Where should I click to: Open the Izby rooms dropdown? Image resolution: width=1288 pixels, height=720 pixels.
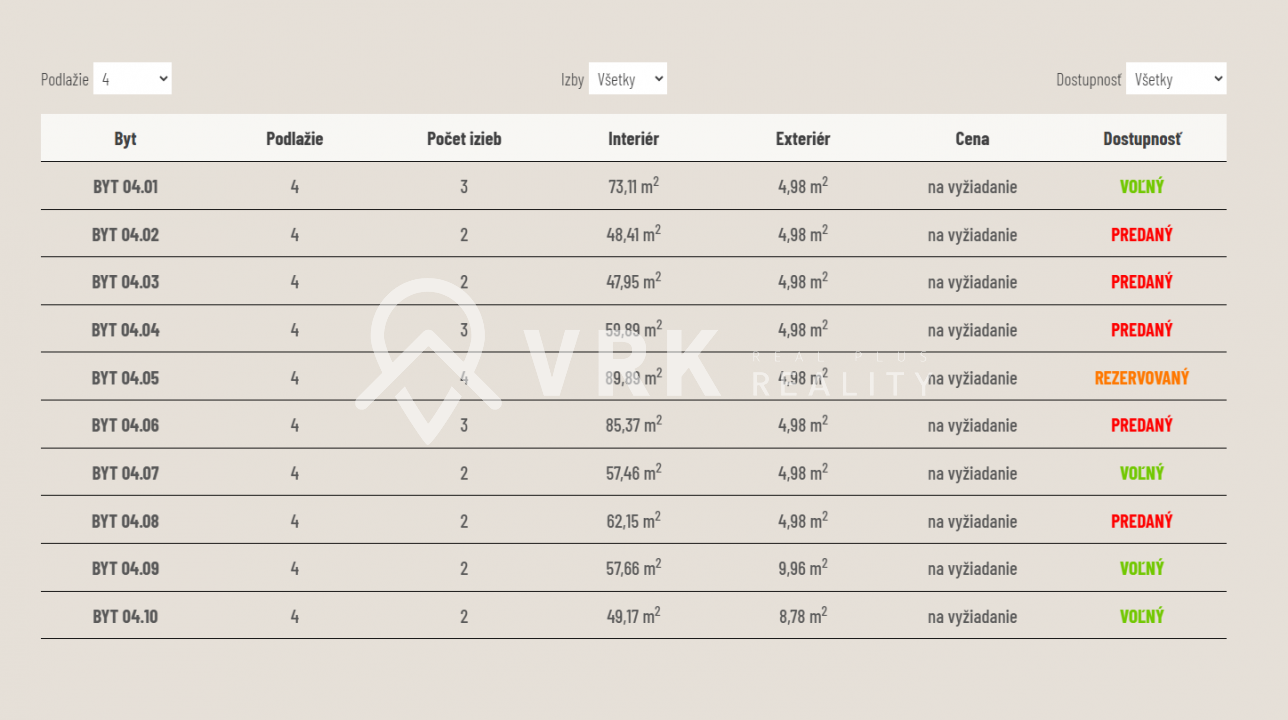627,79
